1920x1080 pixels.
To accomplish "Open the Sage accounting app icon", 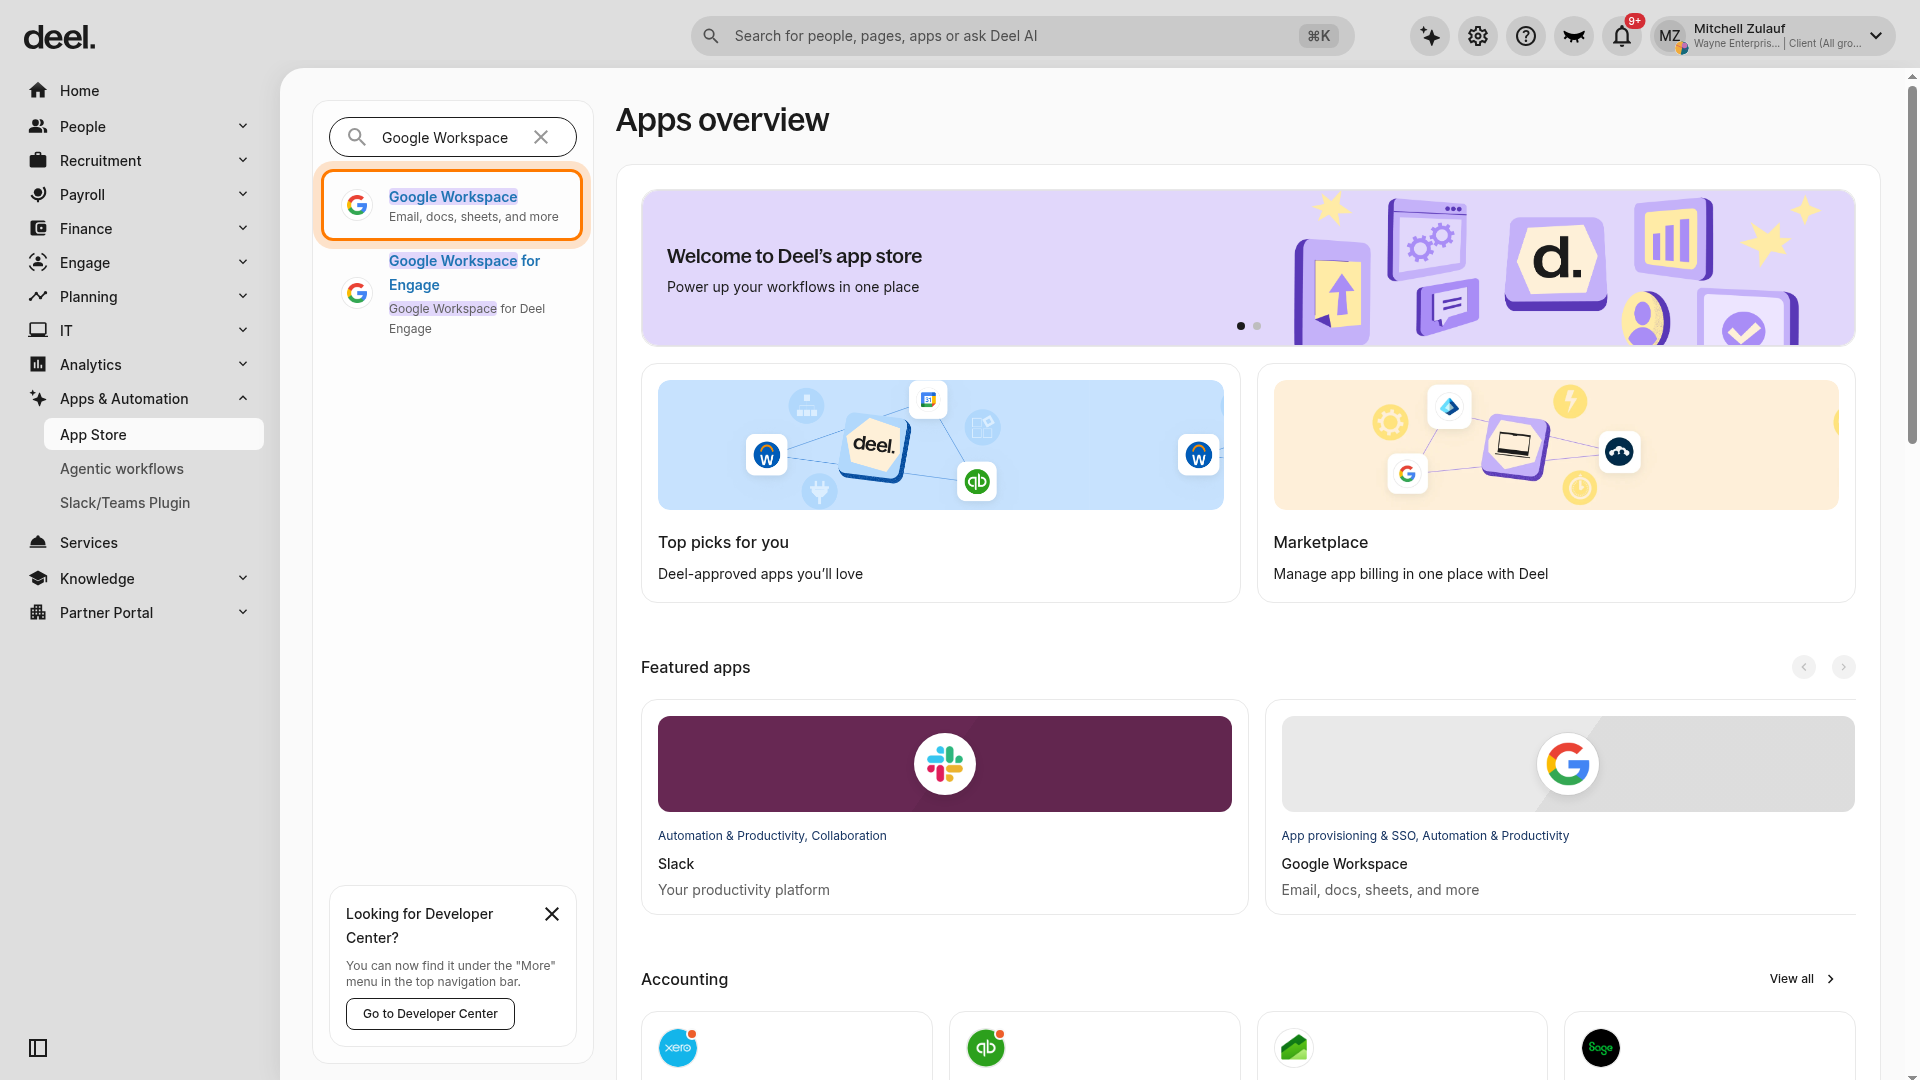I will [1601, 1048].
